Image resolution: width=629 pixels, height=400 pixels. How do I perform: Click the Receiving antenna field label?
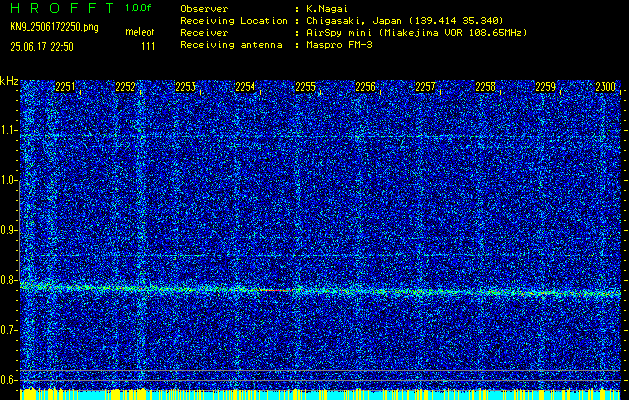(x=231, y=45)
